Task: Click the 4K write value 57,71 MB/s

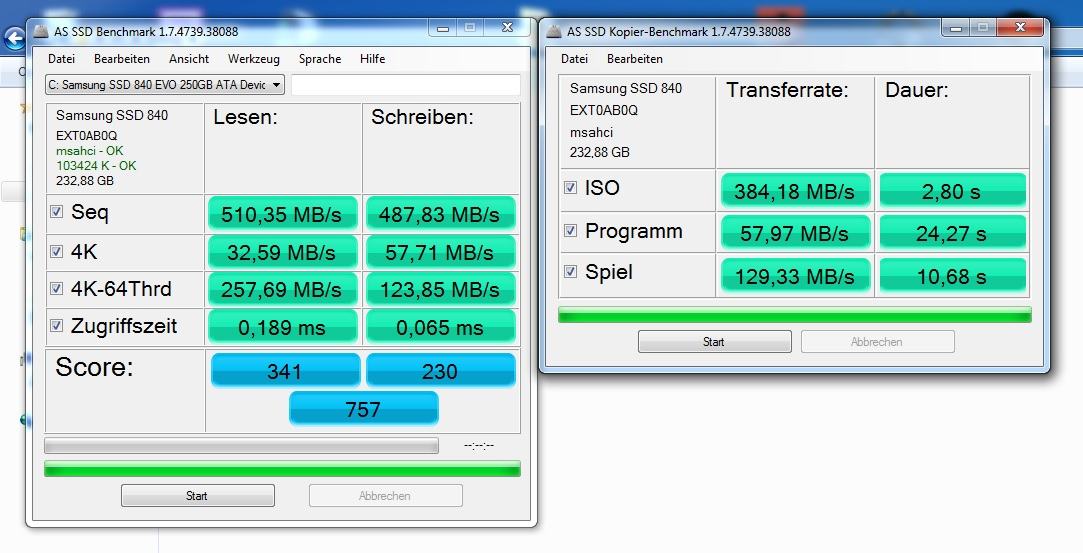Action: coord(440,252)
